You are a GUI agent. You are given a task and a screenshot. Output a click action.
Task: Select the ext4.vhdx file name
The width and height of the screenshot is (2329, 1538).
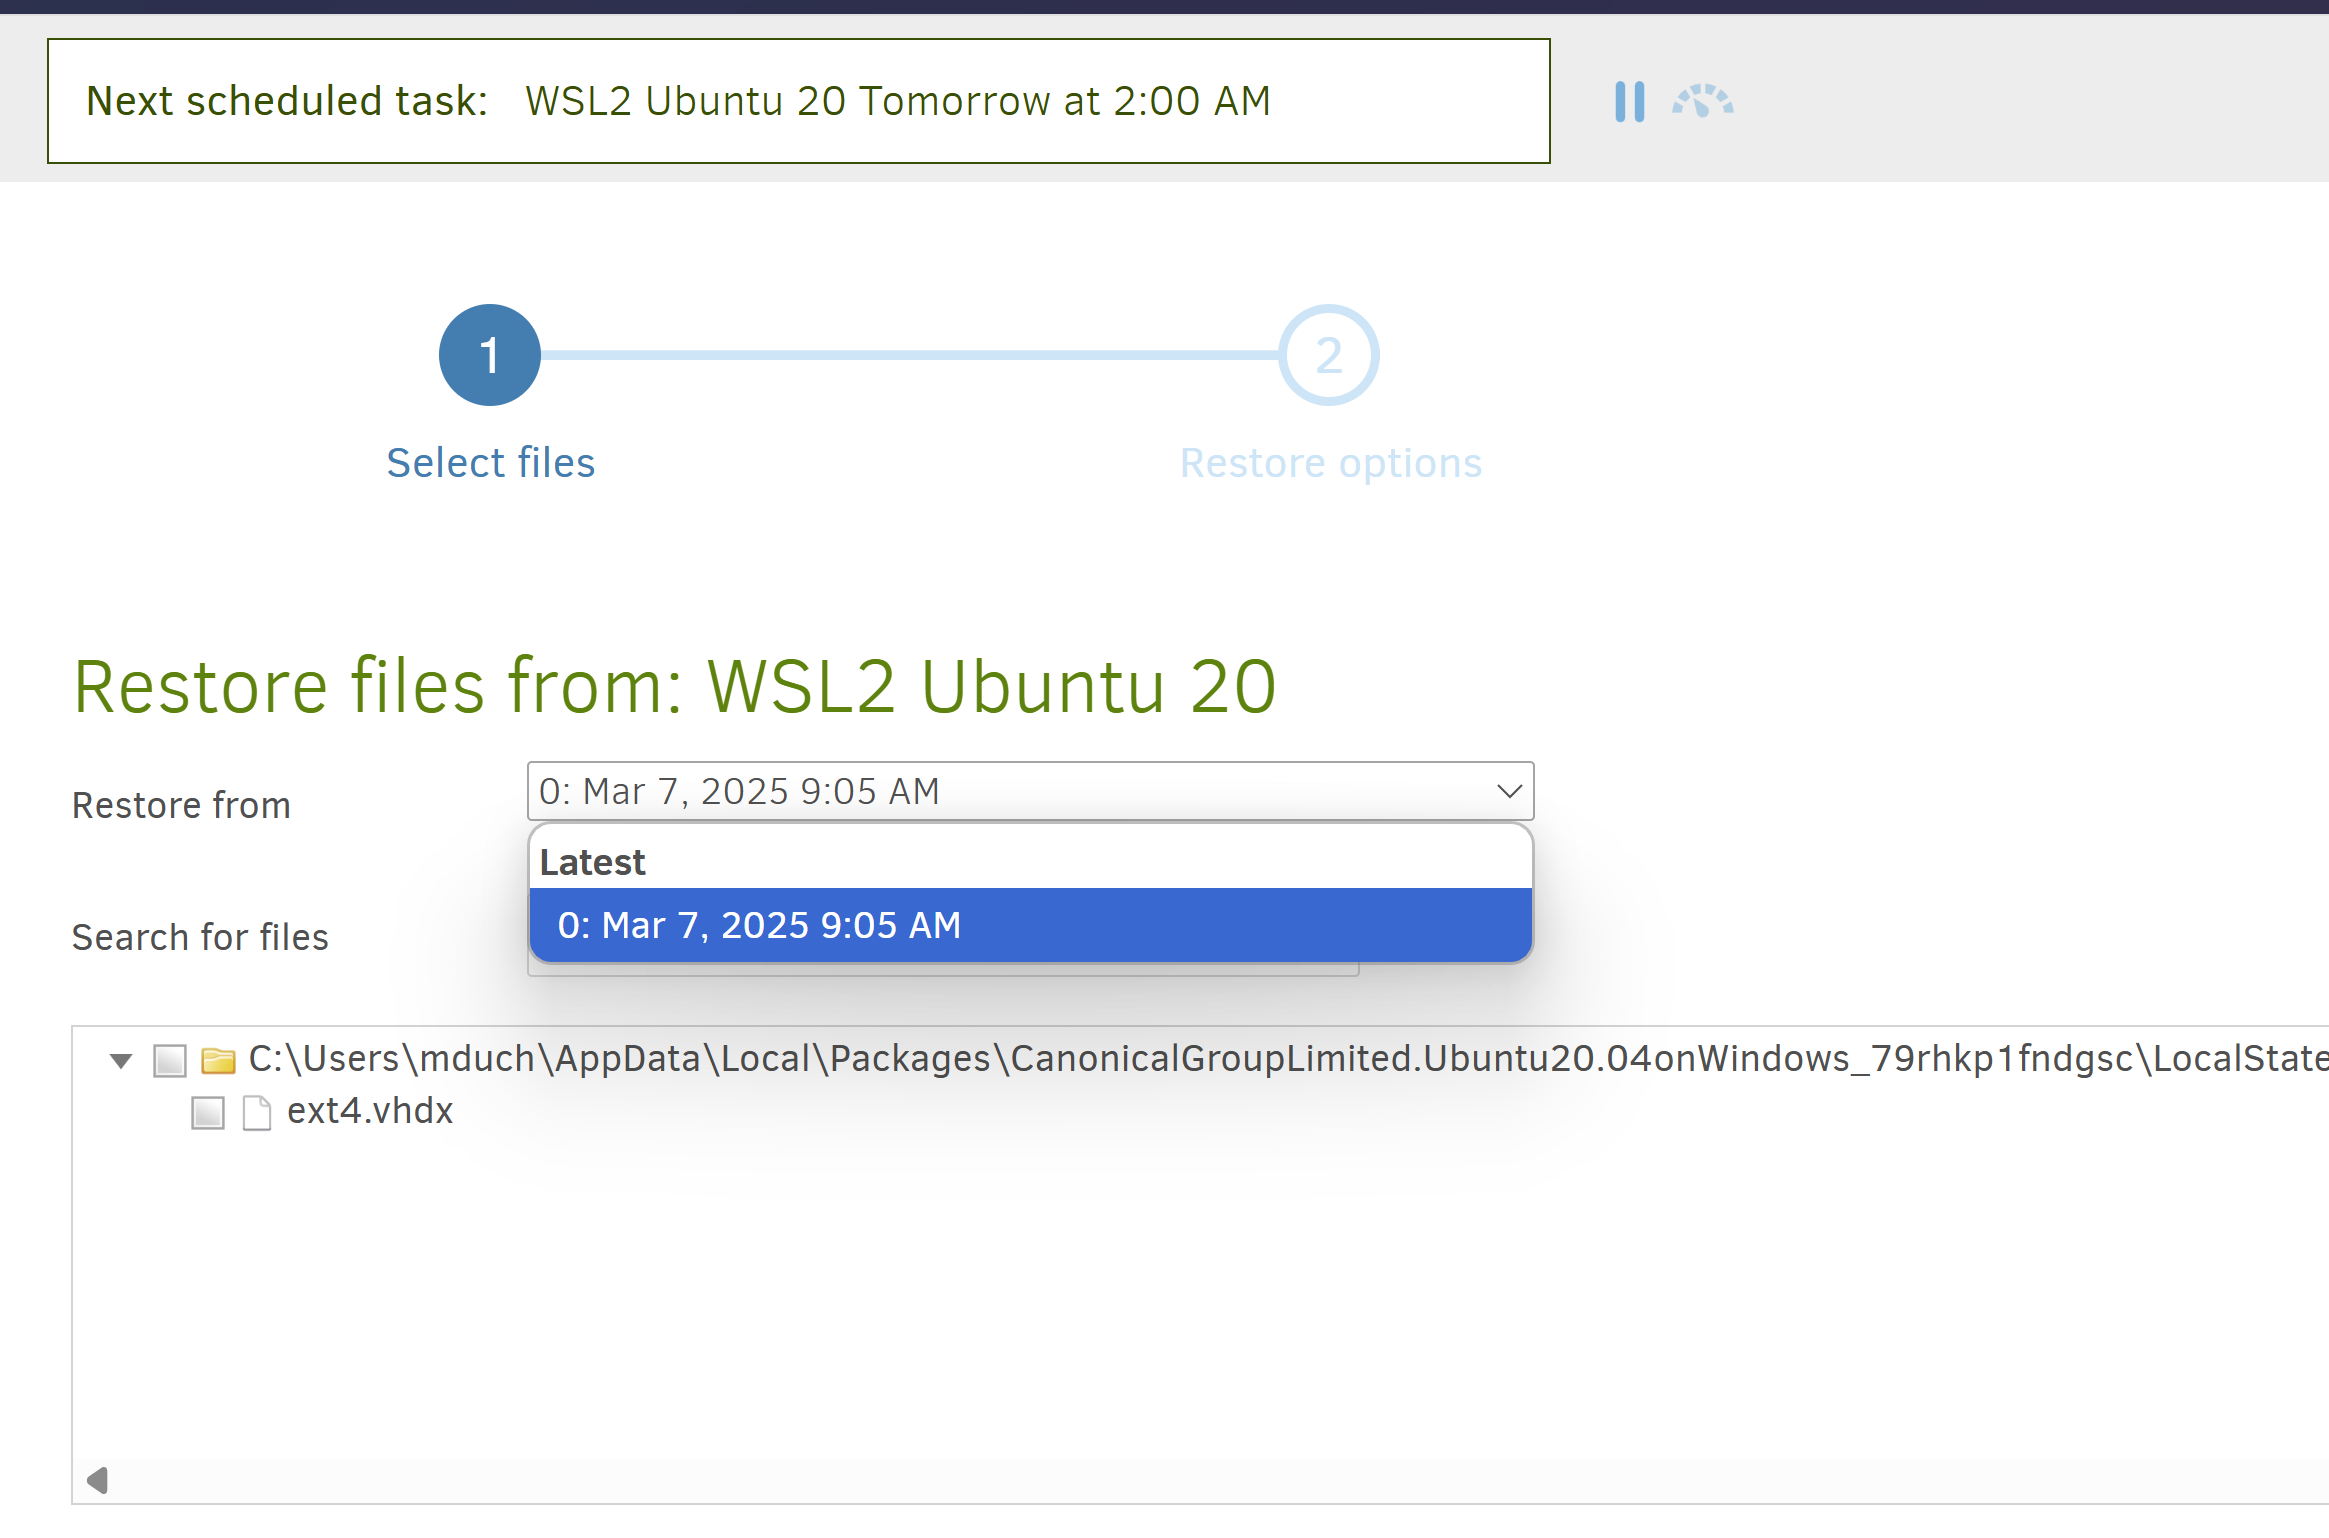pyautogui.click(x=370, y=1111)
